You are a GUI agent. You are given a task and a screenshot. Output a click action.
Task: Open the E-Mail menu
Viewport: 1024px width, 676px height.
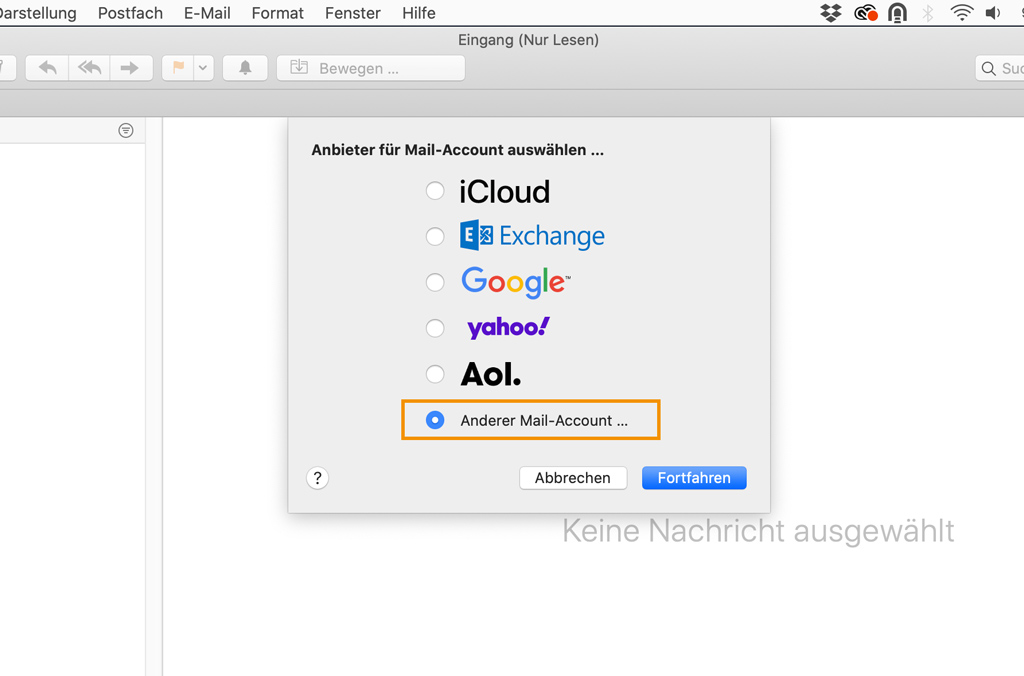click(207, 13)
